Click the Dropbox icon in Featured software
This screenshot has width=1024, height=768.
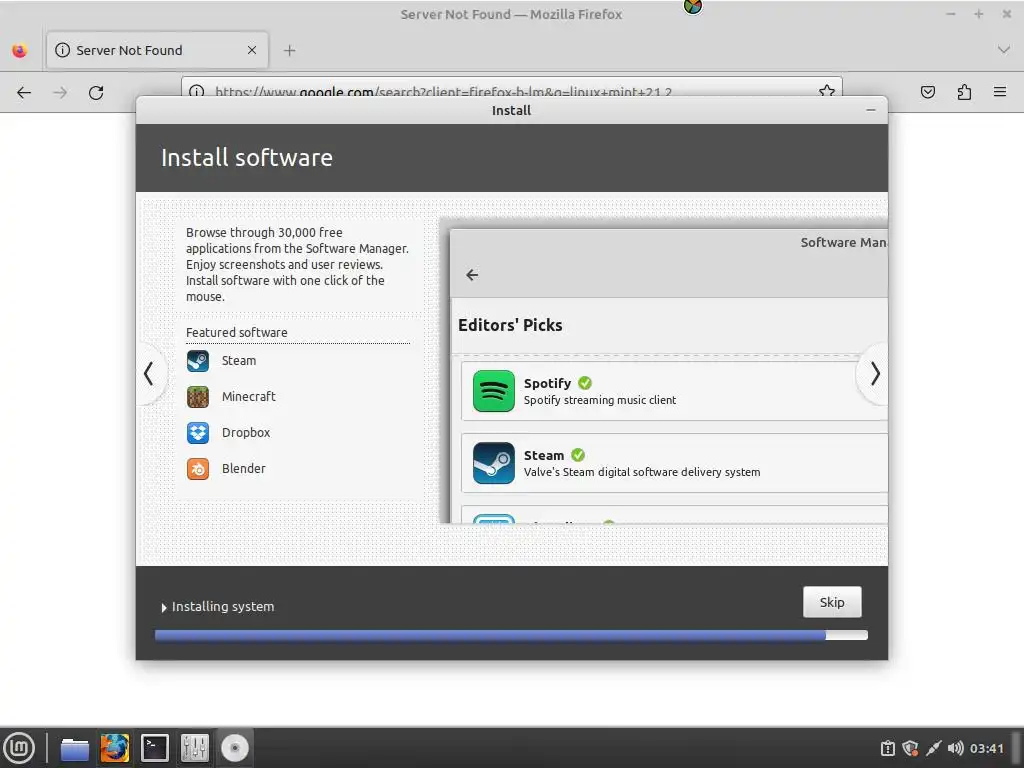pos(198,432)
